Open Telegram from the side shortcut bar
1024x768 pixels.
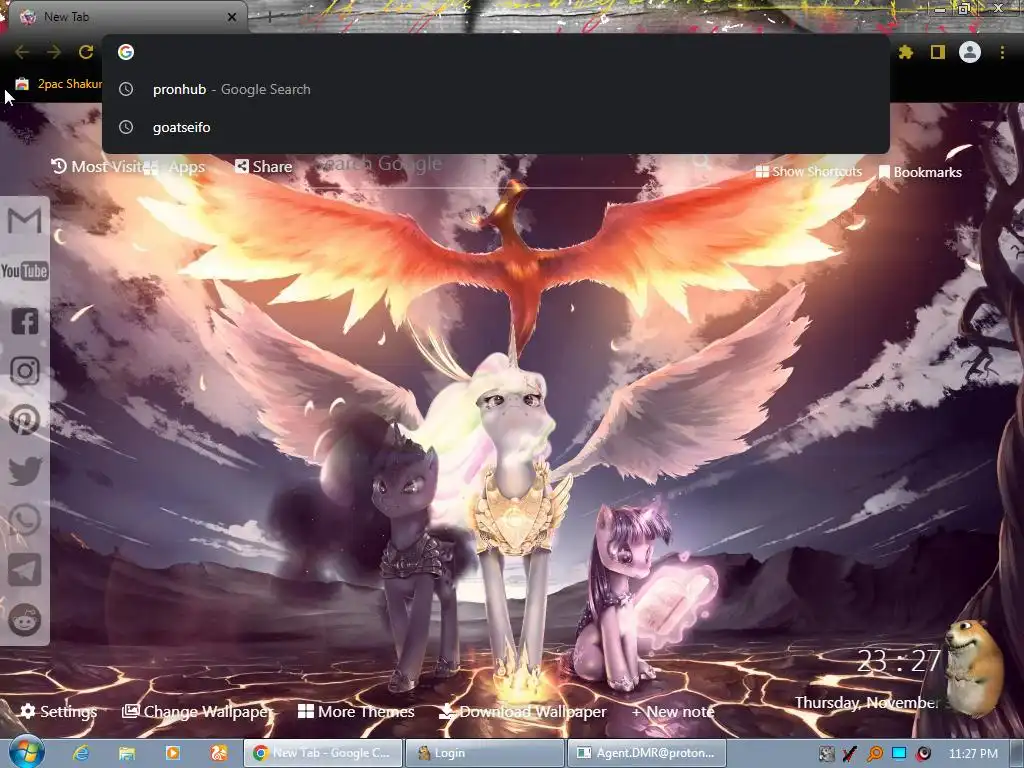25,570
